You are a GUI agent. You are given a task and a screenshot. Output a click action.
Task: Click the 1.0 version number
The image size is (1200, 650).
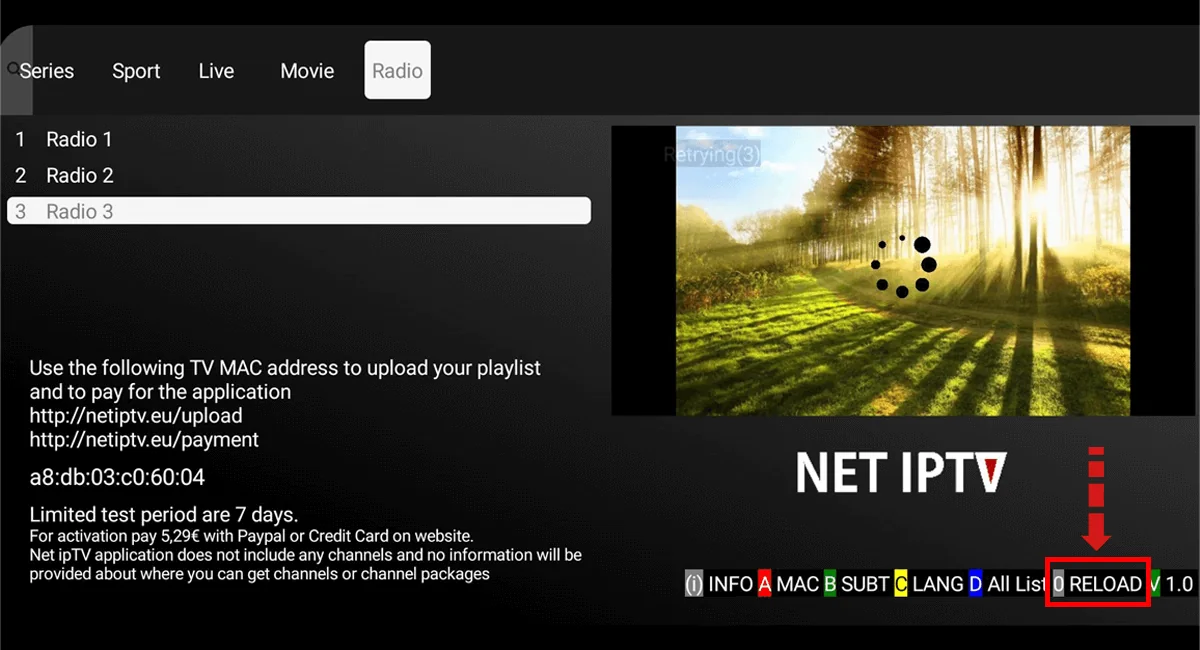[x=1180, y=584]
